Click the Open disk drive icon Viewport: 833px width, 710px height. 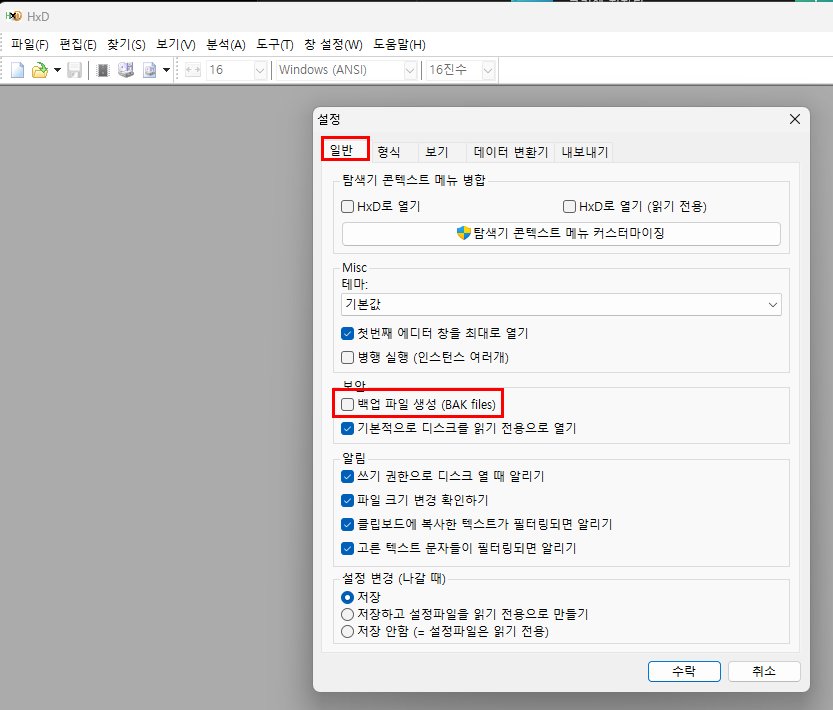point(126,70)
